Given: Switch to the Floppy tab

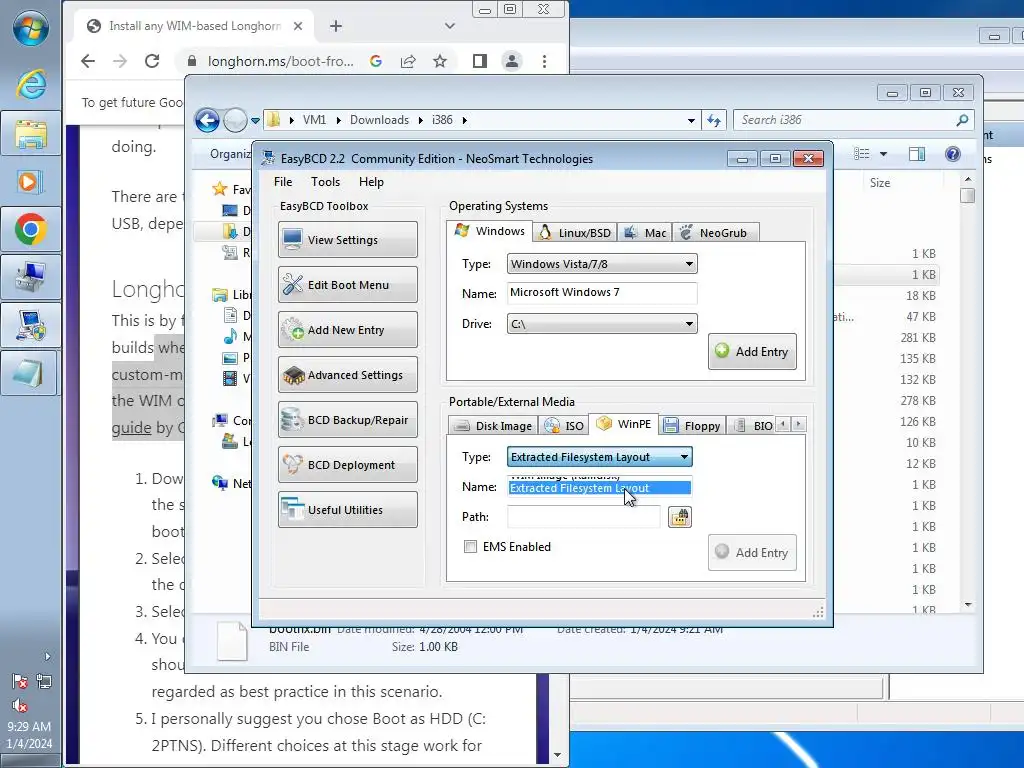Looking at the screenshot, I should pos(692,425).
